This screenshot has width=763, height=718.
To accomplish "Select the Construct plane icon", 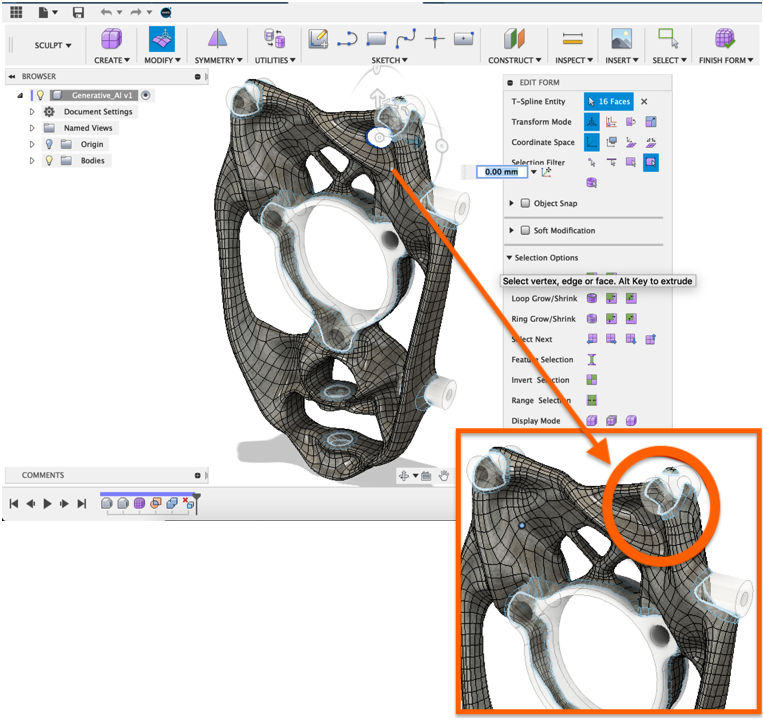I will click(514, 39).
